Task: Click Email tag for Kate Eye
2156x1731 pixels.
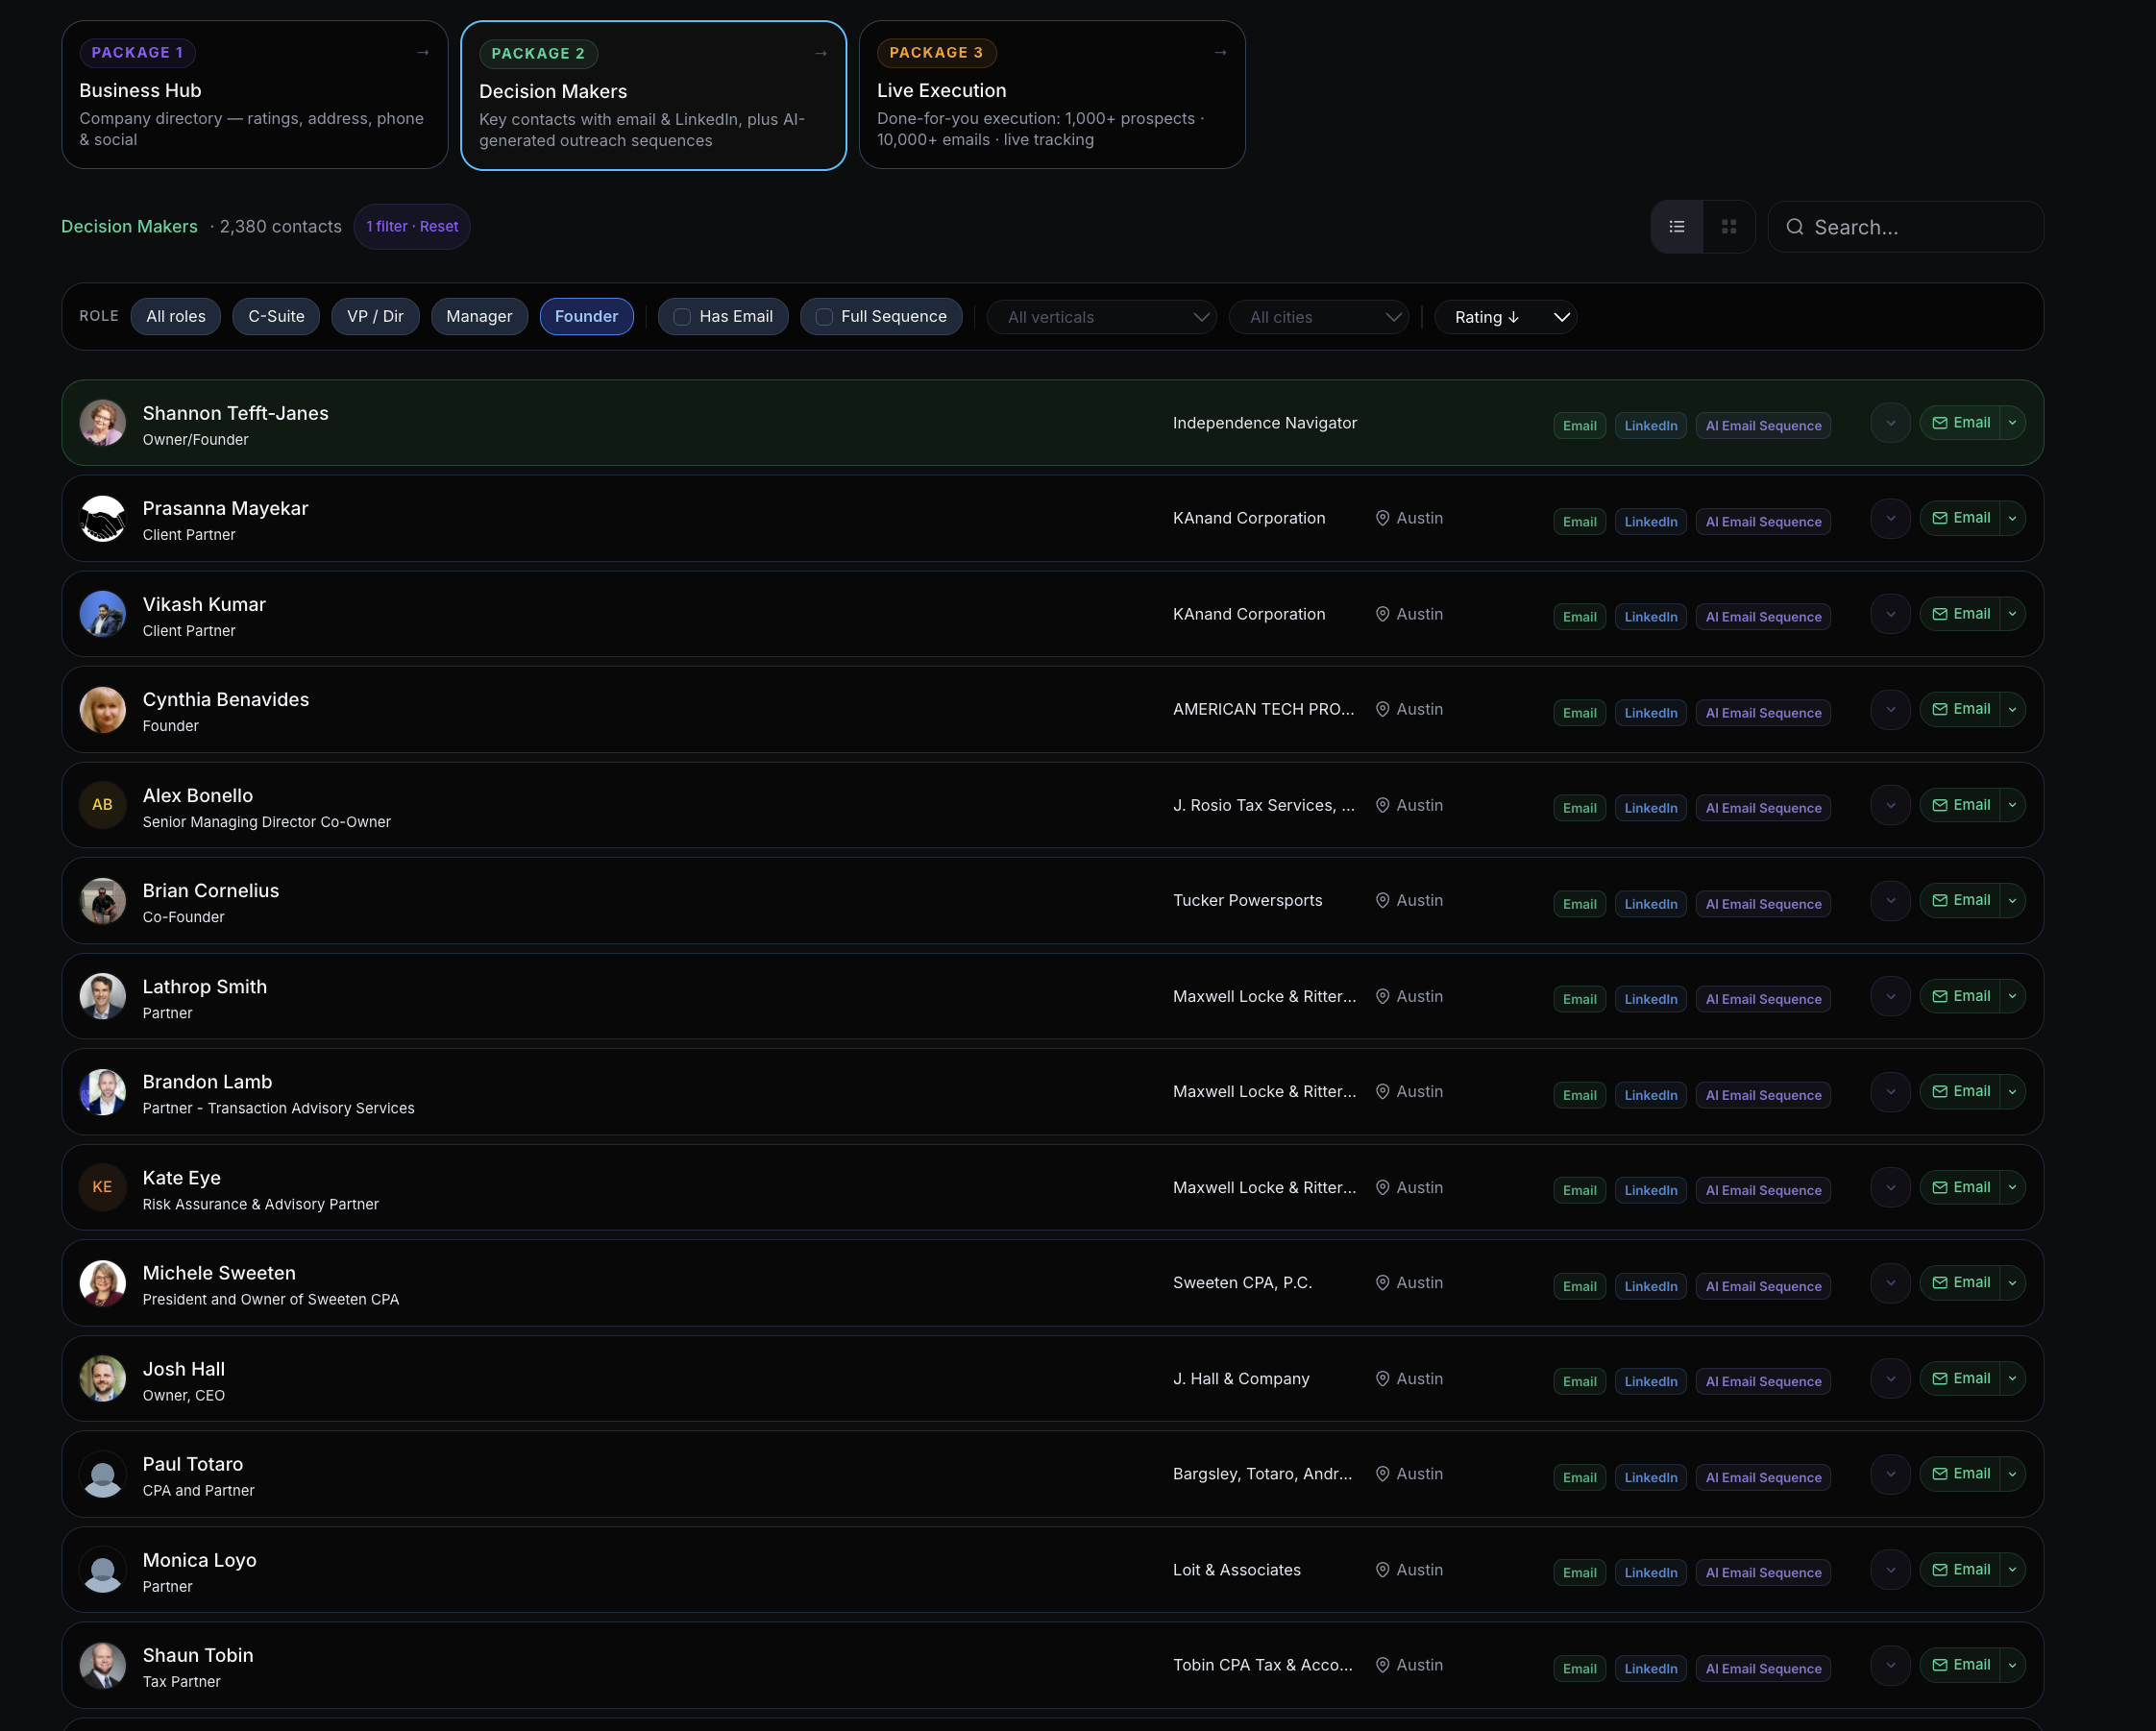Action: pos(1579,1190)
